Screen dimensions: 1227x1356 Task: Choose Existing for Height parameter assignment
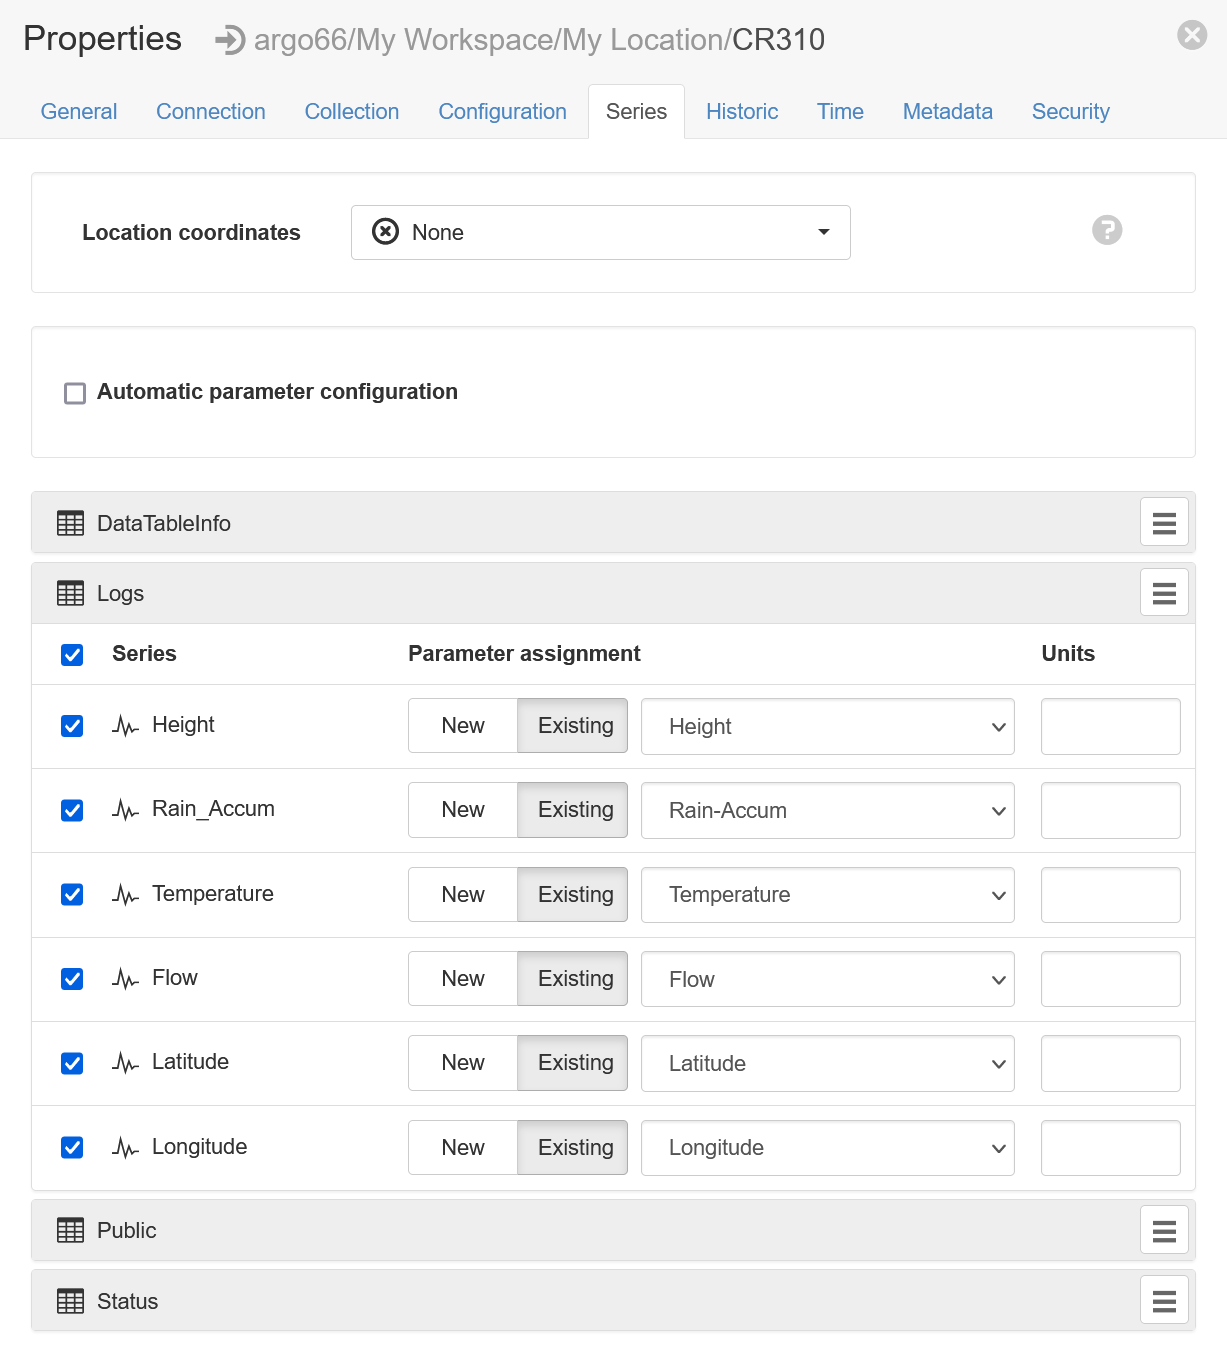click(573, 725)
